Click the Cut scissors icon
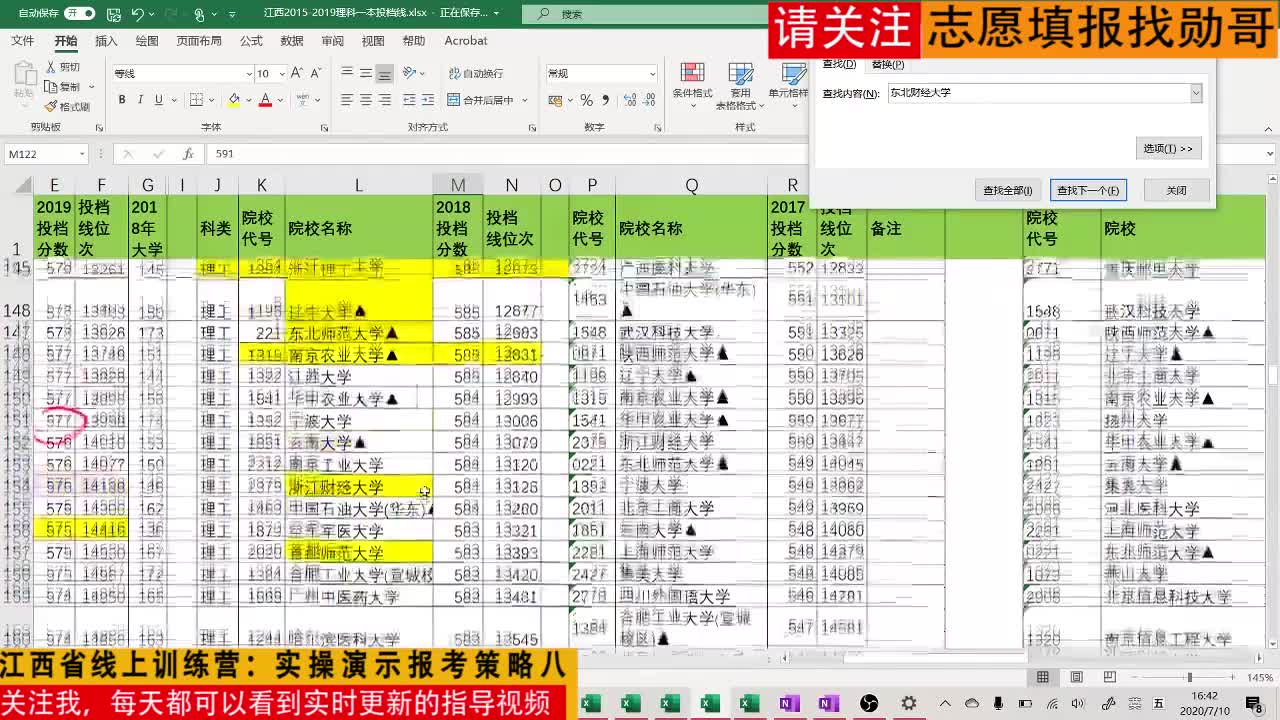 pyautogui.click(x=50, y=67)
